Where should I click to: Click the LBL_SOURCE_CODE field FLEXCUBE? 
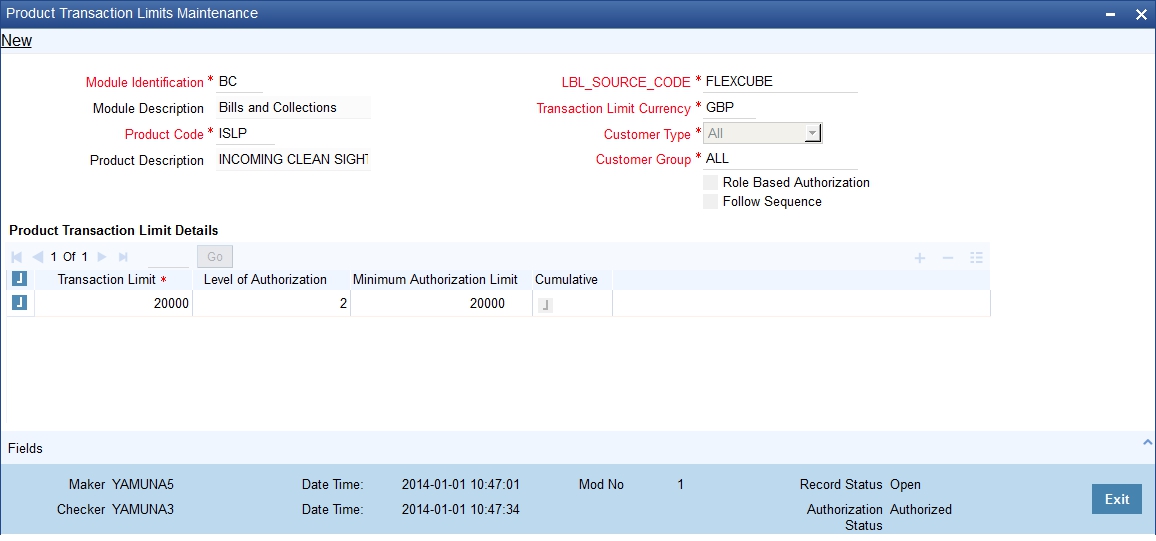point(781,82)
